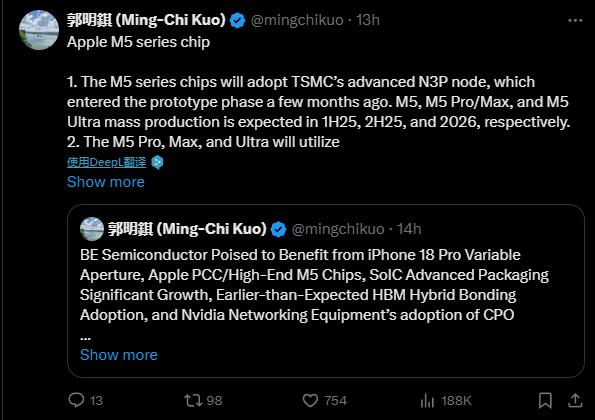Expand quoted post with Show more
The height and width of the screenshot is (420, 595).
point(119,355)
